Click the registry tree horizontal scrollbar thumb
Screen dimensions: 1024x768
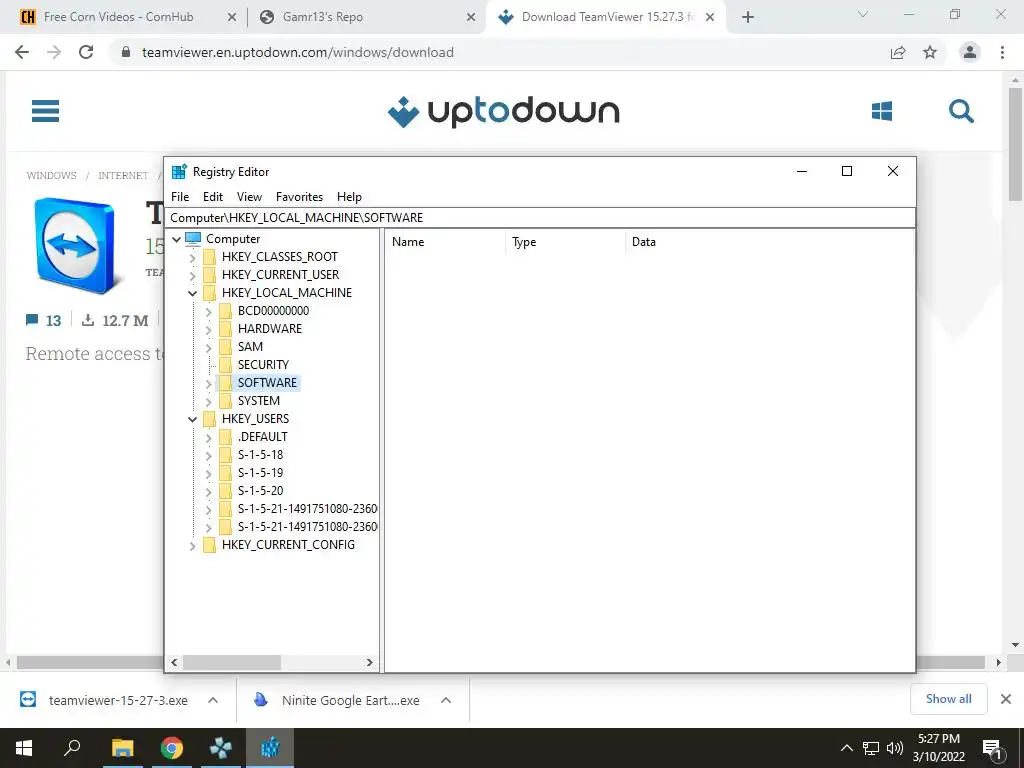232,662
